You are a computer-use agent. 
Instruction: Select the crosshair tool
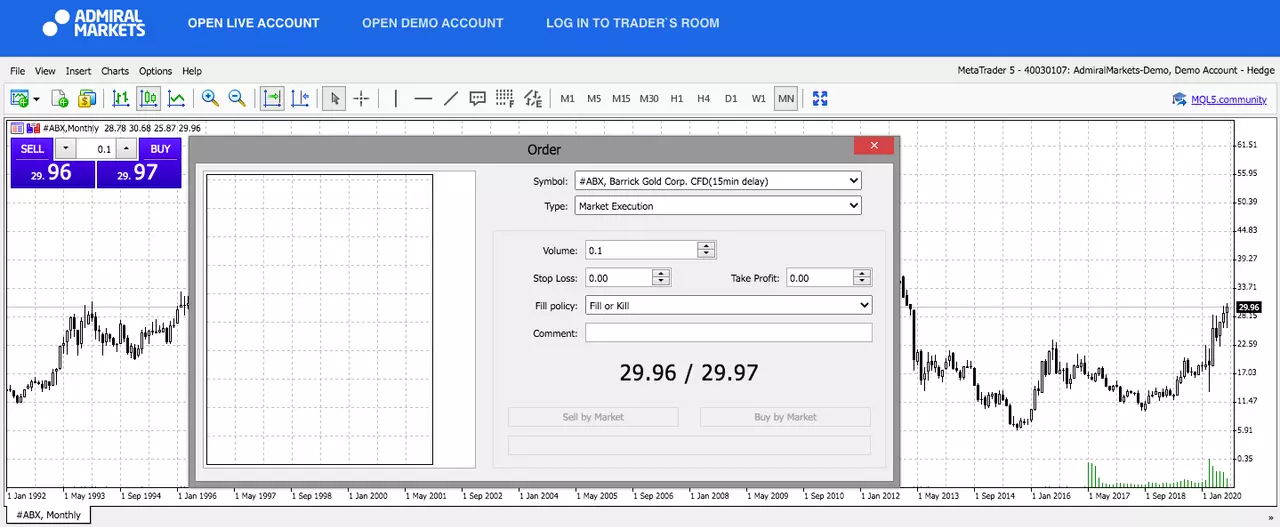point(361,98)
